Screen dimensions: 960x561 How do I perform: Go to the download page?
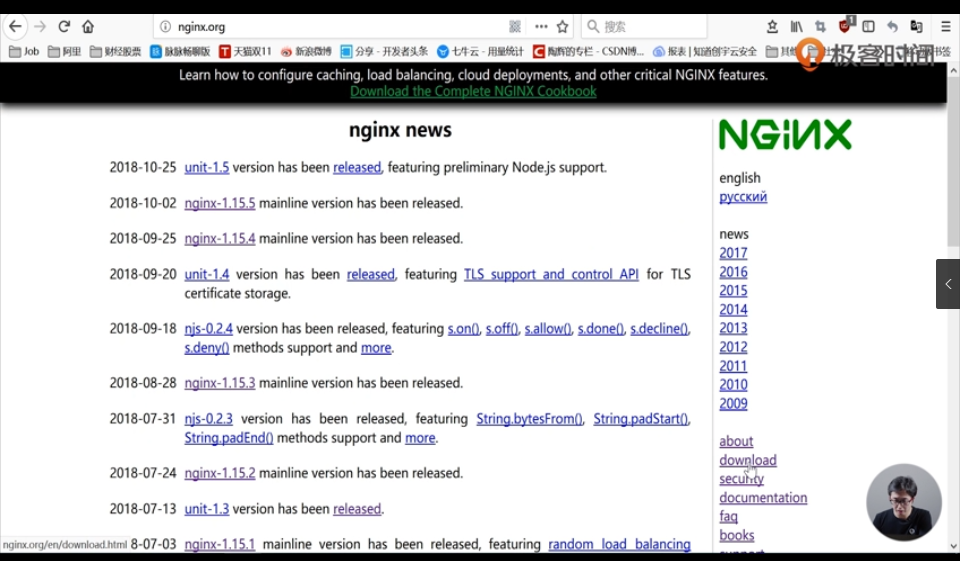click(748, 460)
